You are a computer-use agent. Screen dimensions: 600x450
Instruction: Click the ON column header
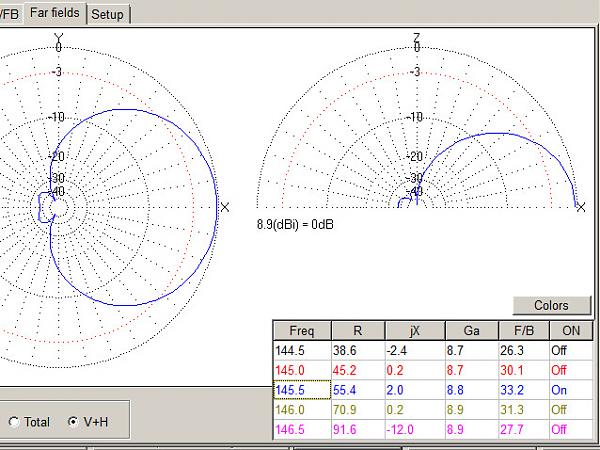pos(571,331)
